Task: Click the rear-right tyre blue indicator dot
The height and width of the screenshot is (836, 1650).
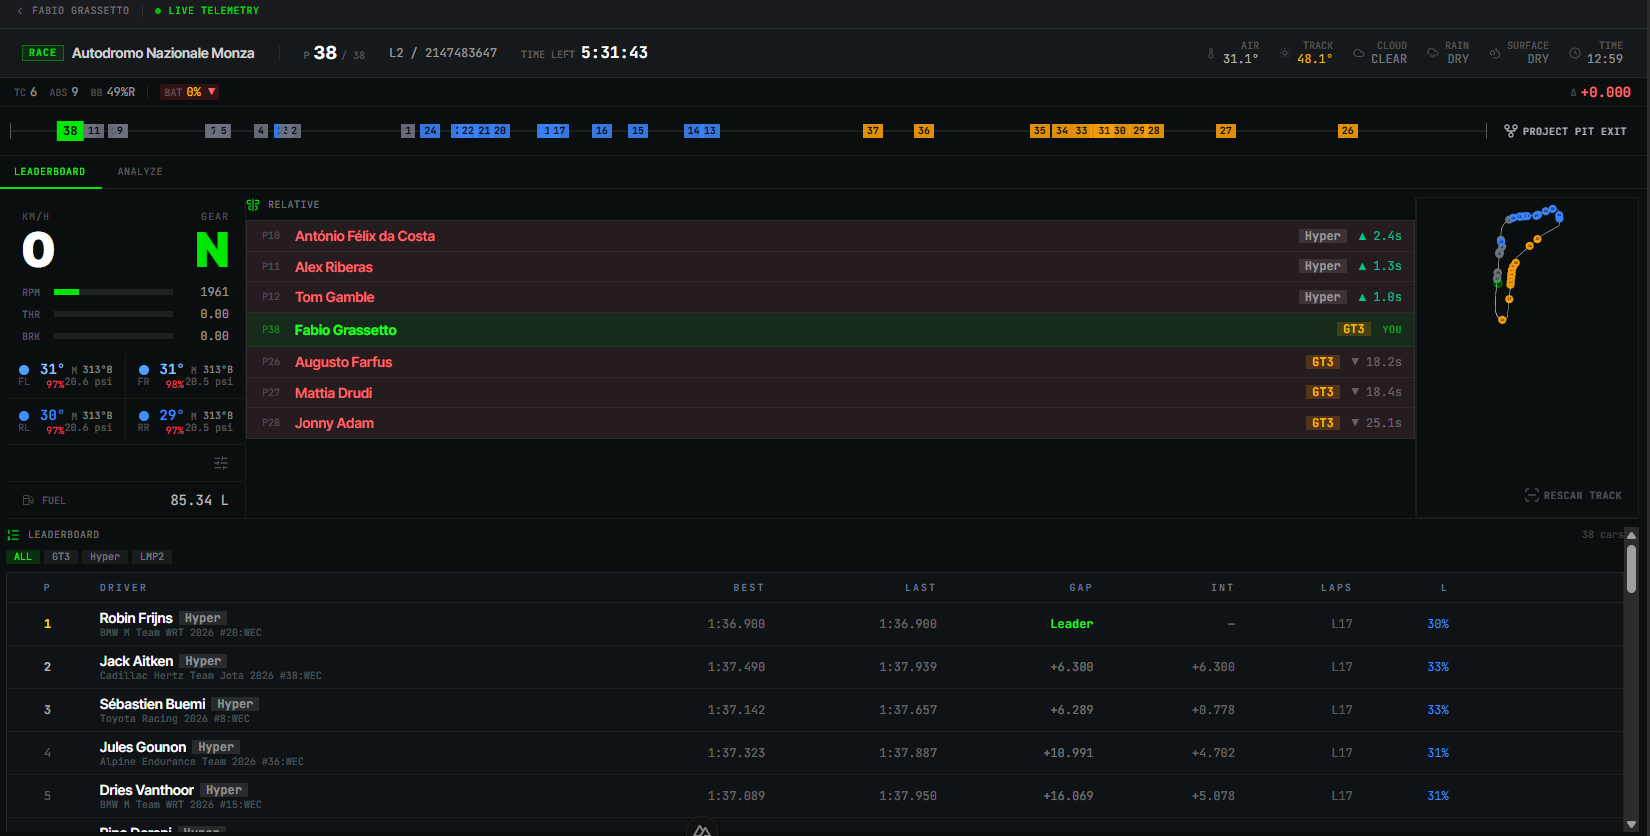Action: coord(144,416)
